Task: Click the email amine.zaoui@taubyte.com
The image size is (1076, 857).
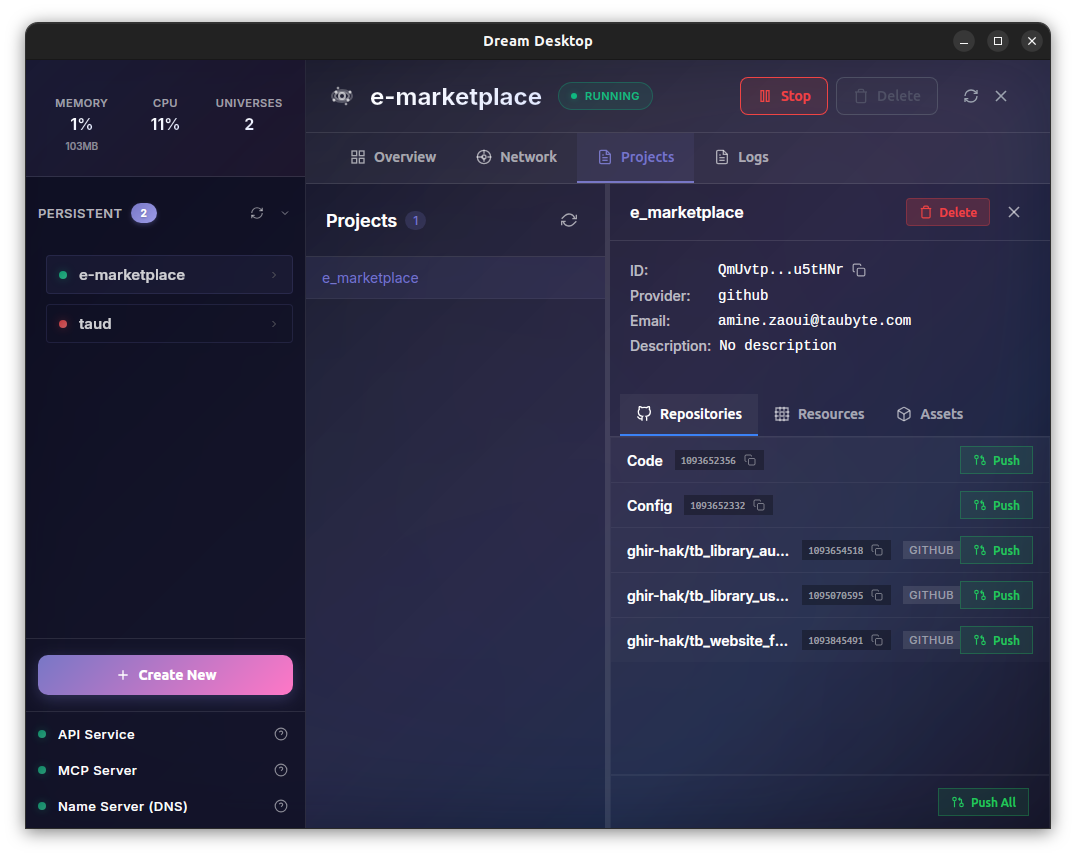Action: click(x=815, y=320)
